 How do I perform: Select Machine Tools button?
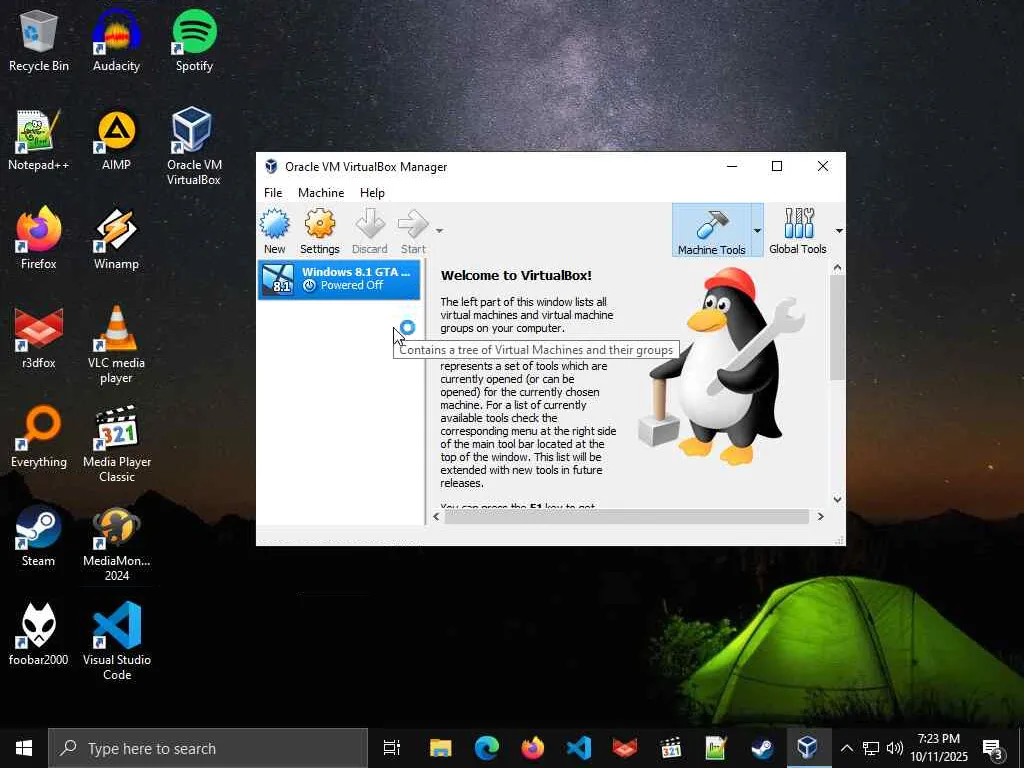pyautogui.click(x=711, y=230)
